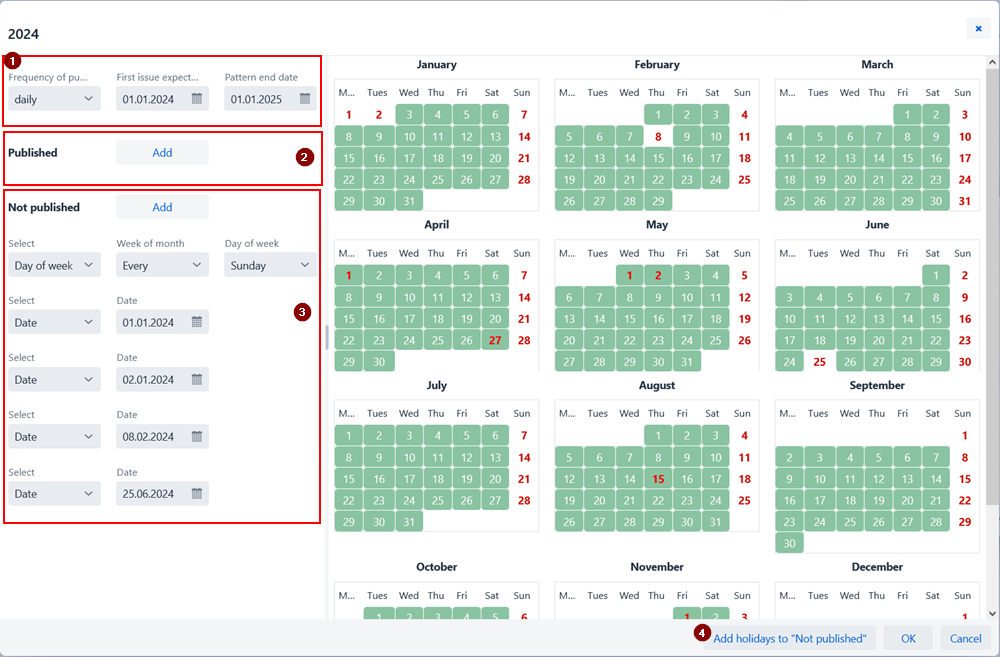
Task: Open date picker beside 08.02.2024 entry
Action: (198, 436)
